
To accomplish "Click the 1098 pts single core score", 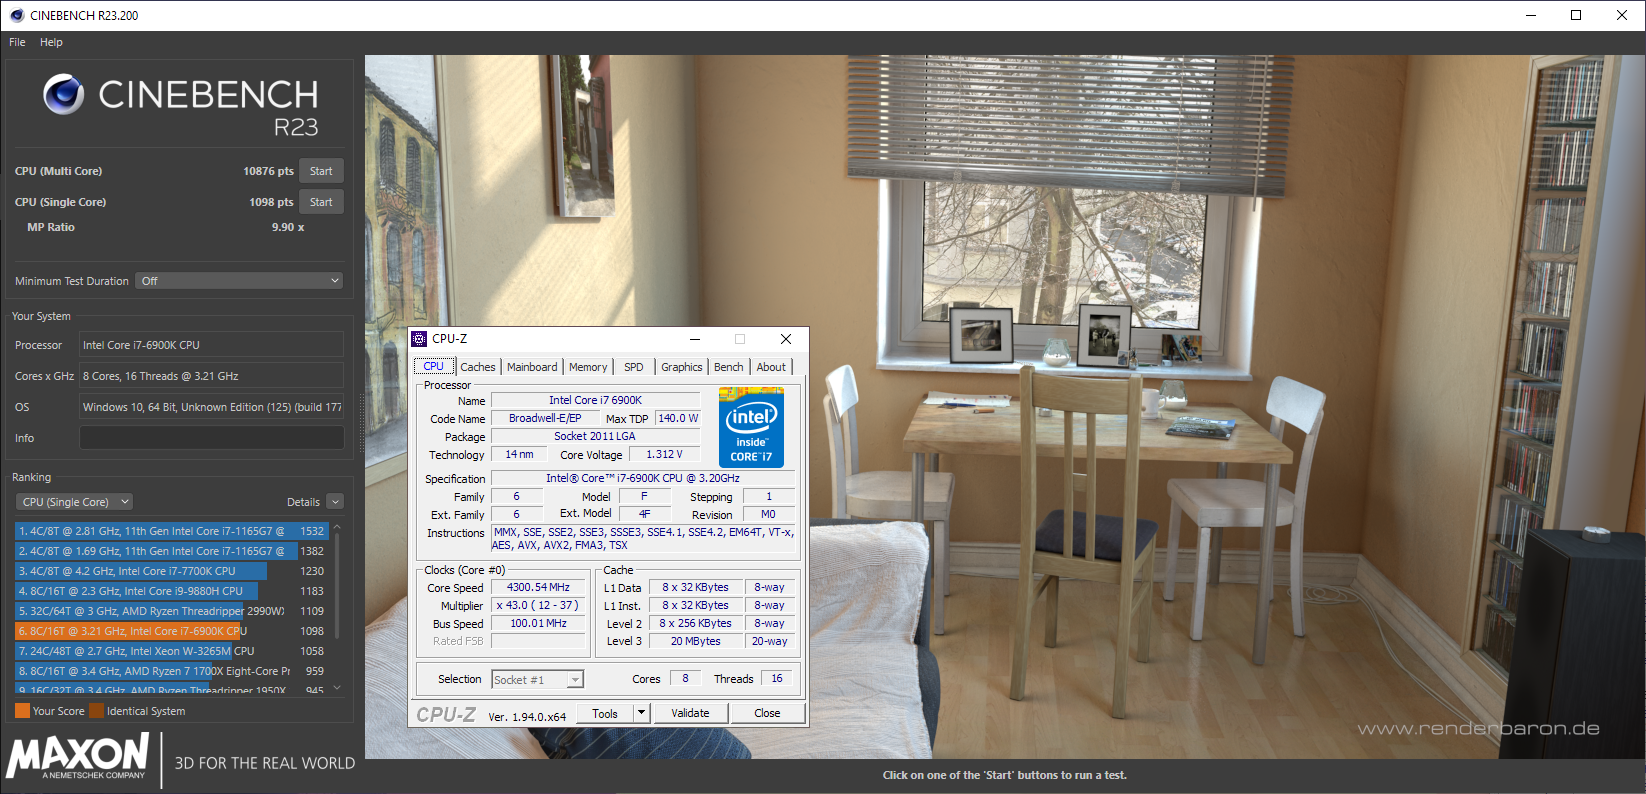I will click(x=271, y=202).
